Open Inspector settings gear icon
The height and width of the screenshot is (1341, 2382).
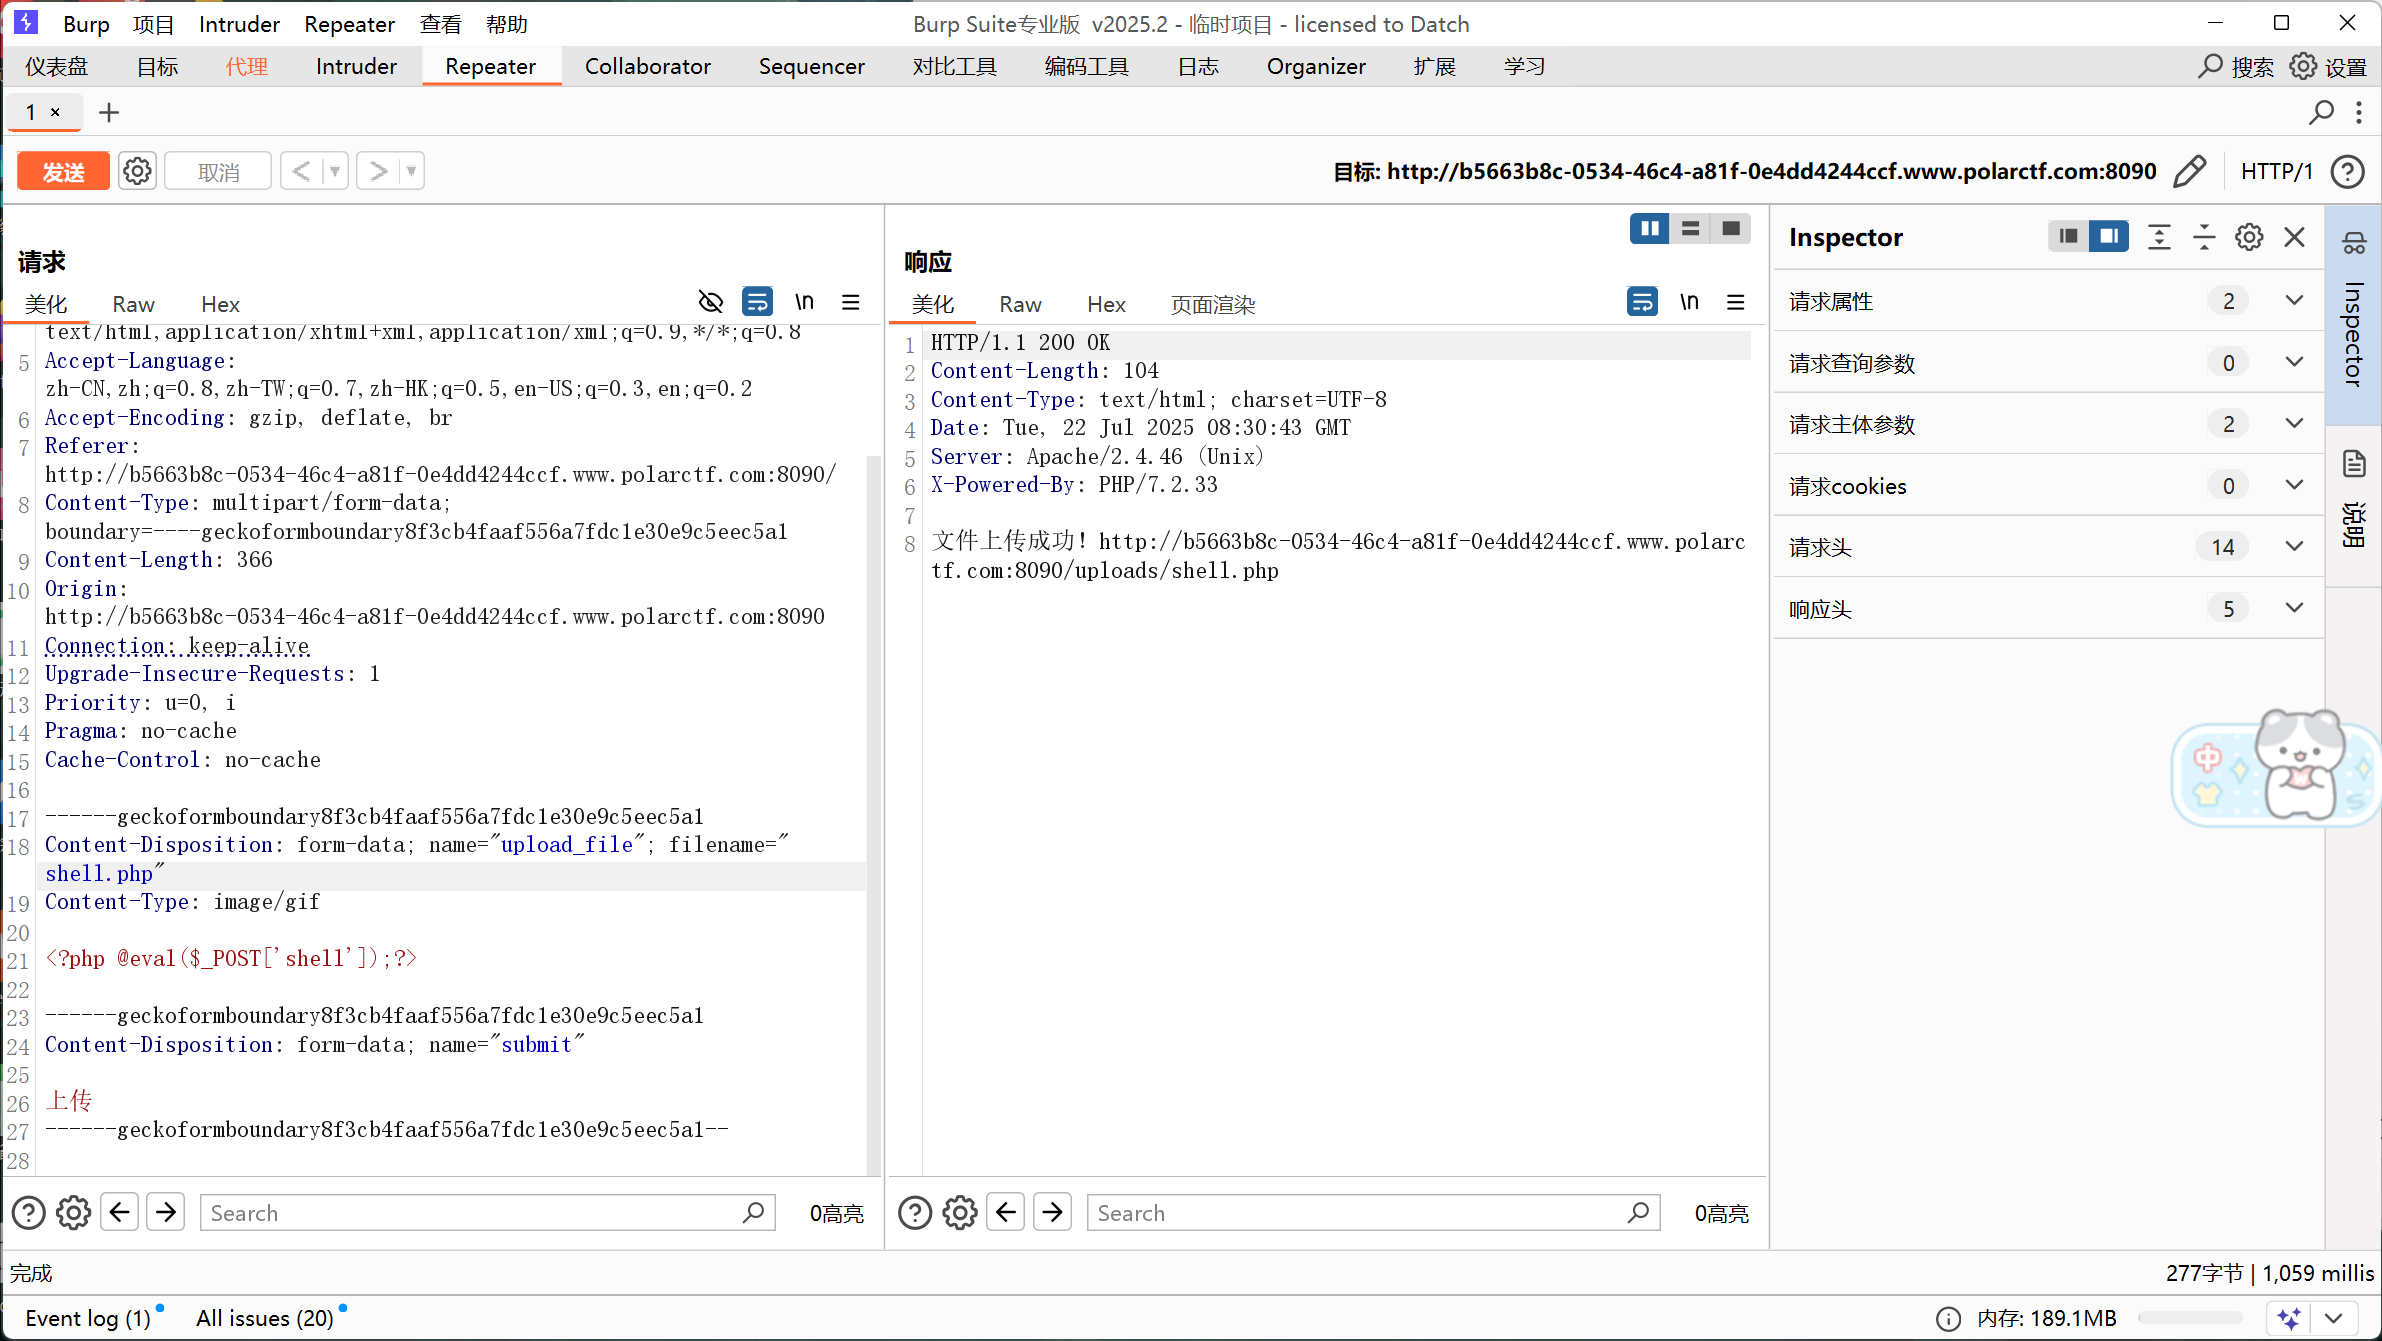[x=2249, y=237]
